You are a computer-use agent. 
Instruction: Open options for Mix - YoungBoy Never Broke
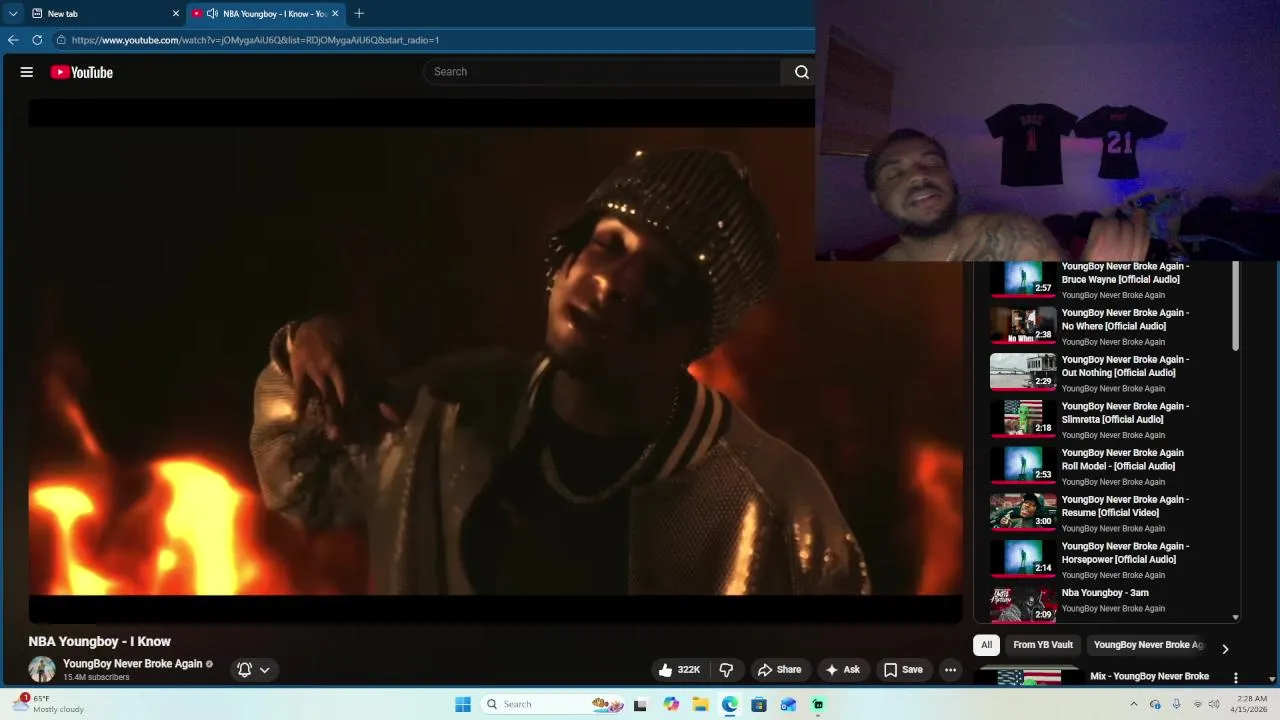coord(1236,678)
